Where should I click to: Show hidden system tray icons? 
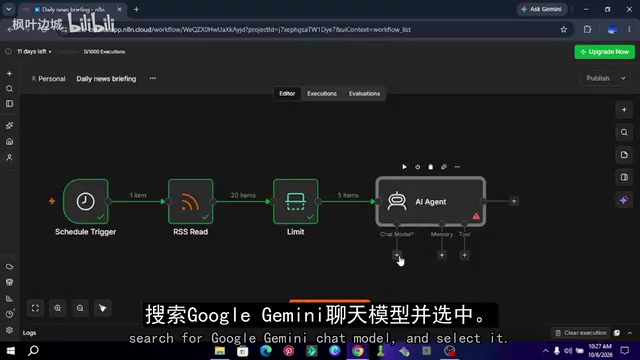click(545, 351)
